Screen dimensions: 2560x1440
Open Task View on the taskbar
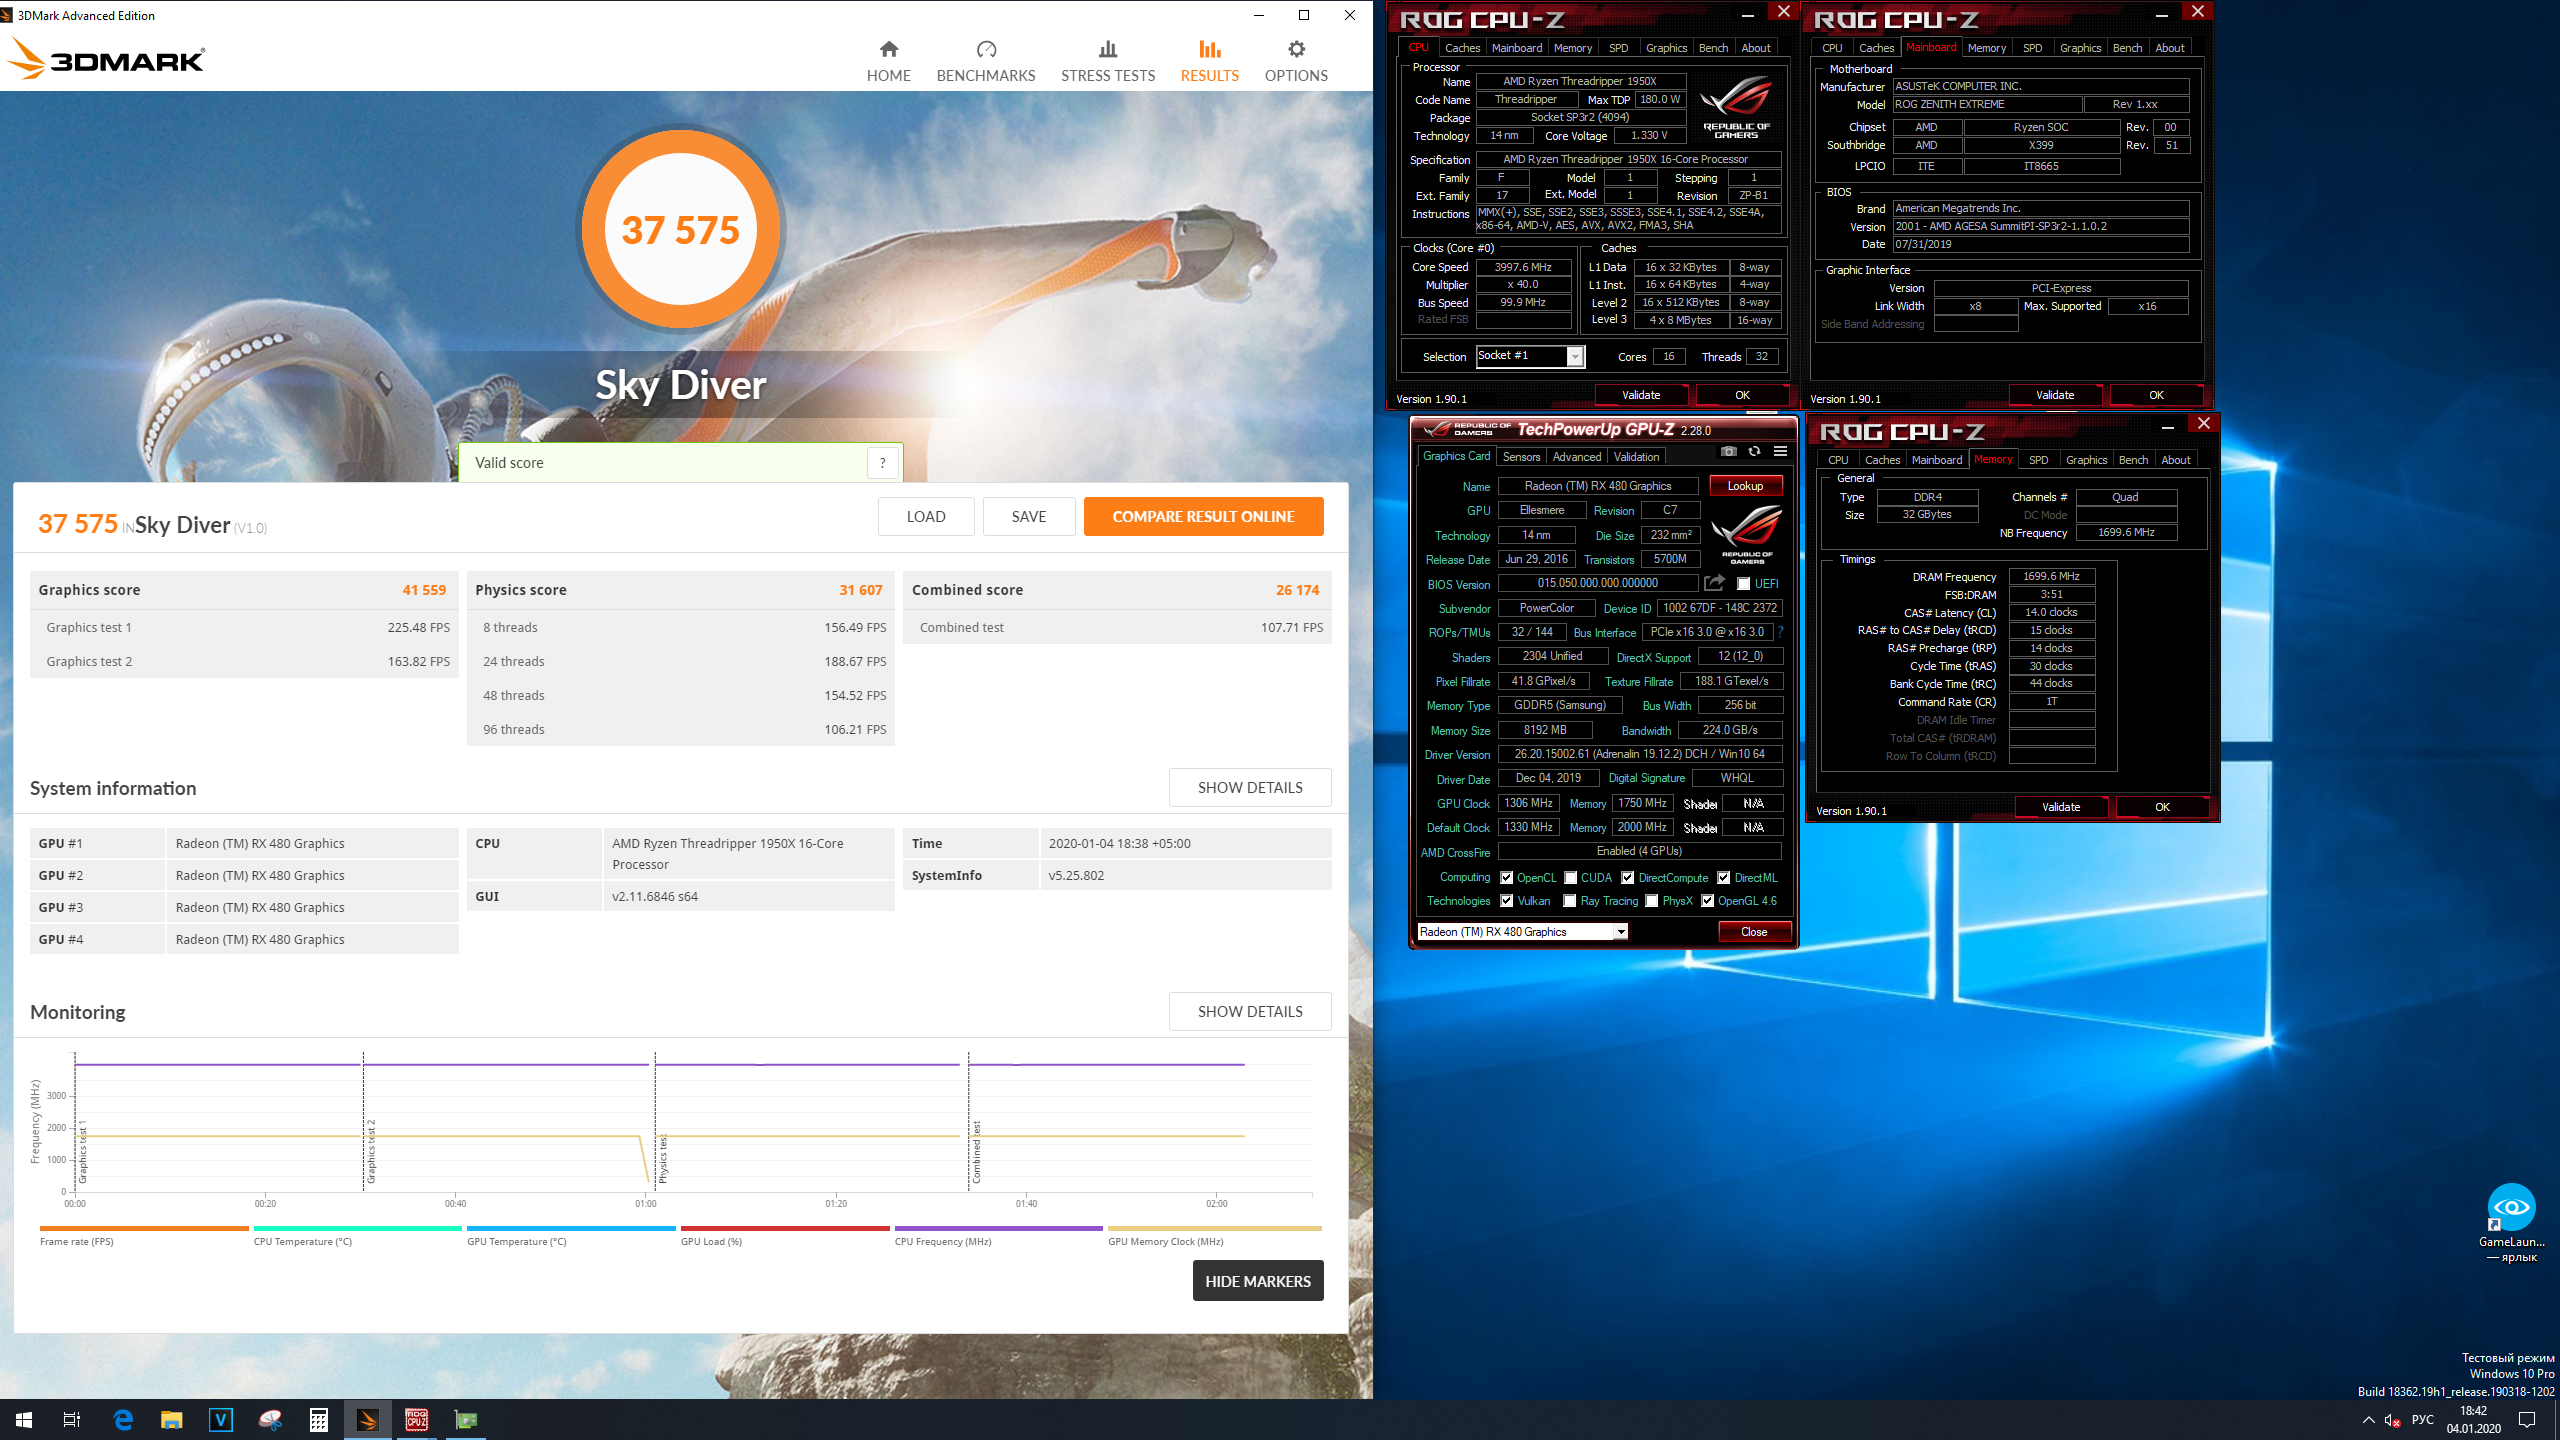72,1420
